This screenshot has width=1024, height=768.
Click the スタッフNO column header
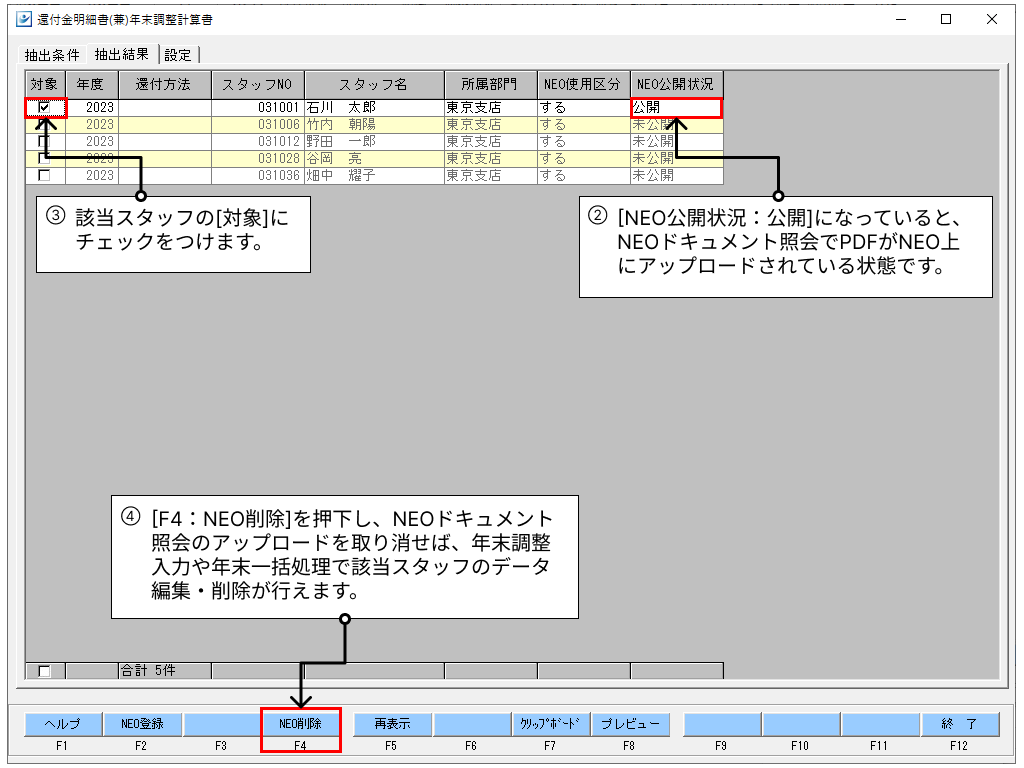(x=258, y=85)
